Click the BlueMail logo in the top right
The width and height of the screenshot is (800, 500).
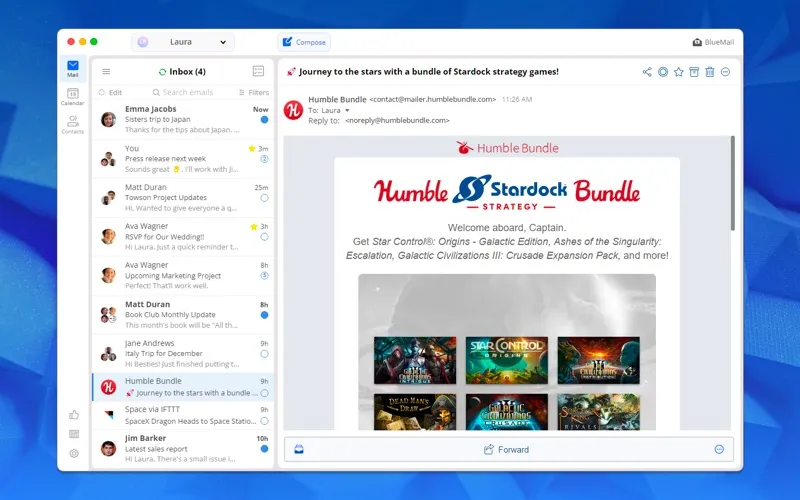(713, 42)
